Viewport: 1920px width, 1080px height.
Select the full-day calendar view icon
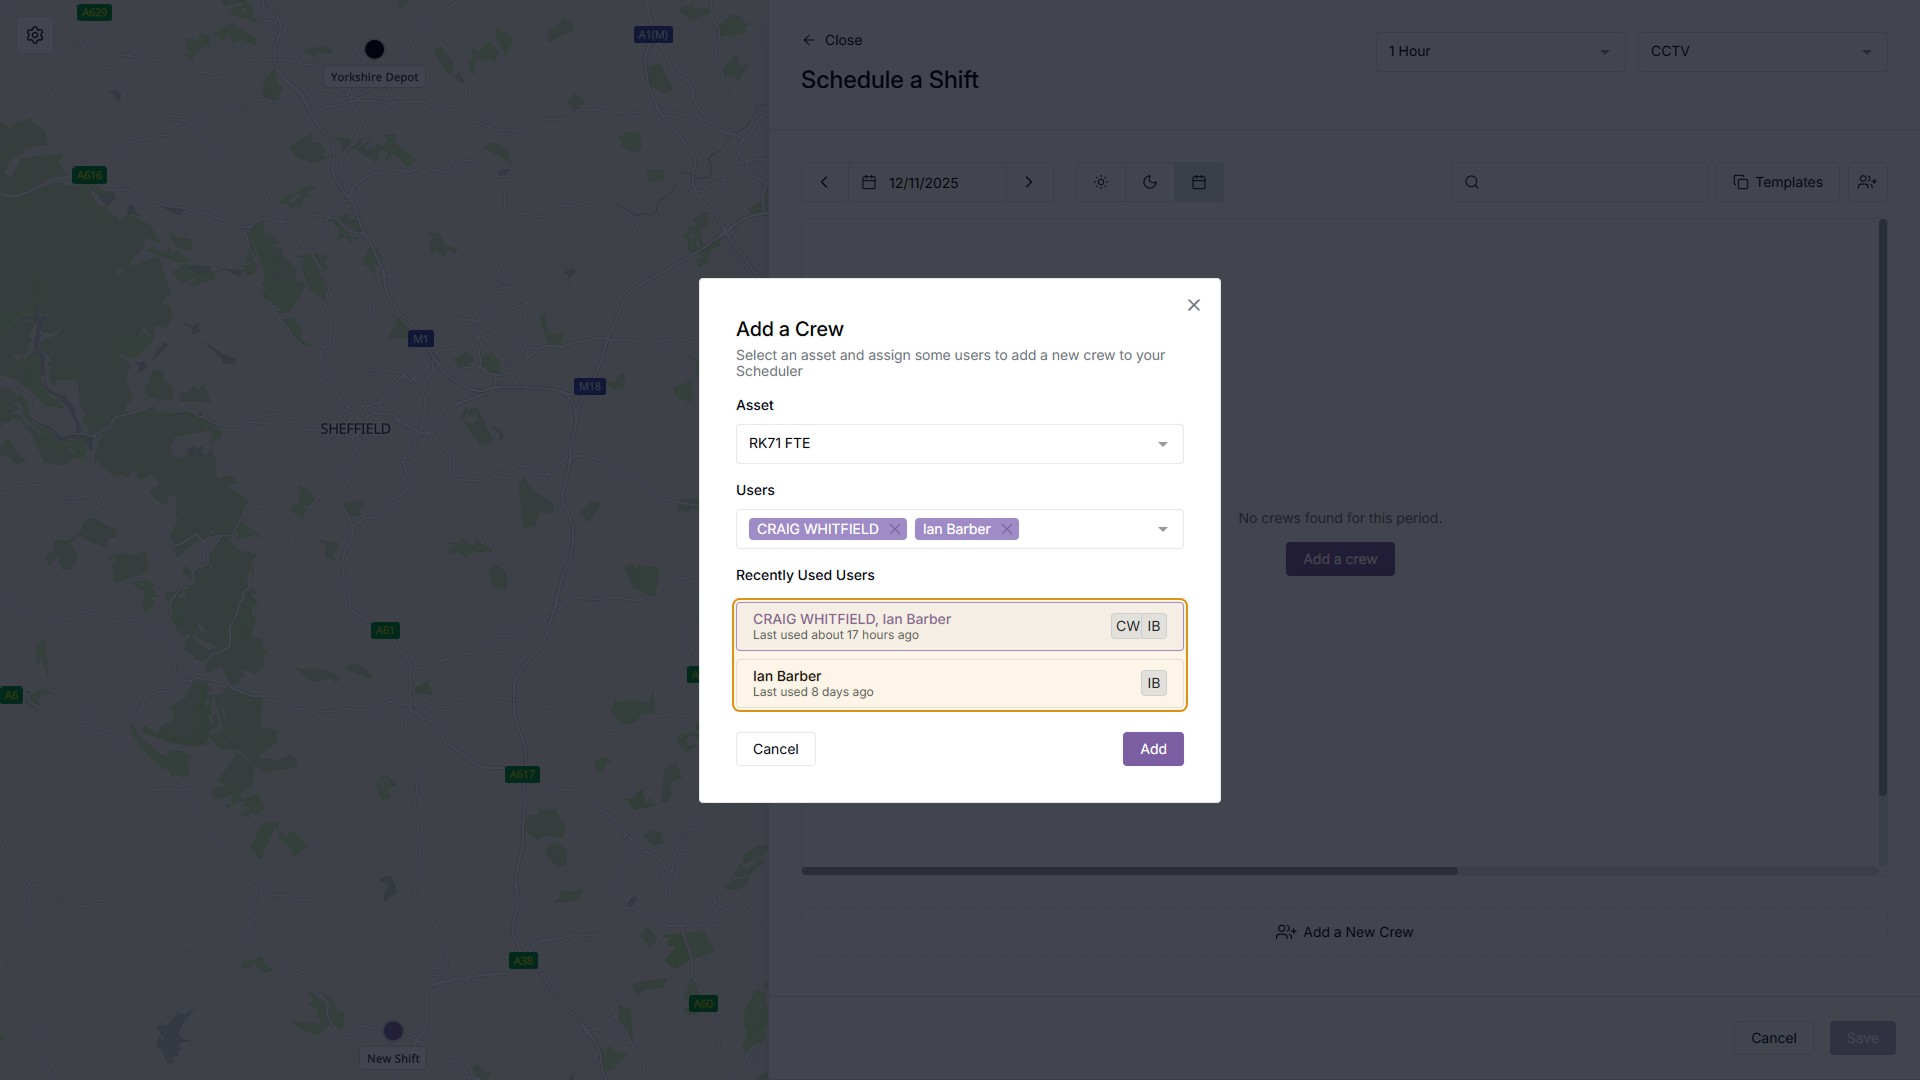(x=1199, y=182)
